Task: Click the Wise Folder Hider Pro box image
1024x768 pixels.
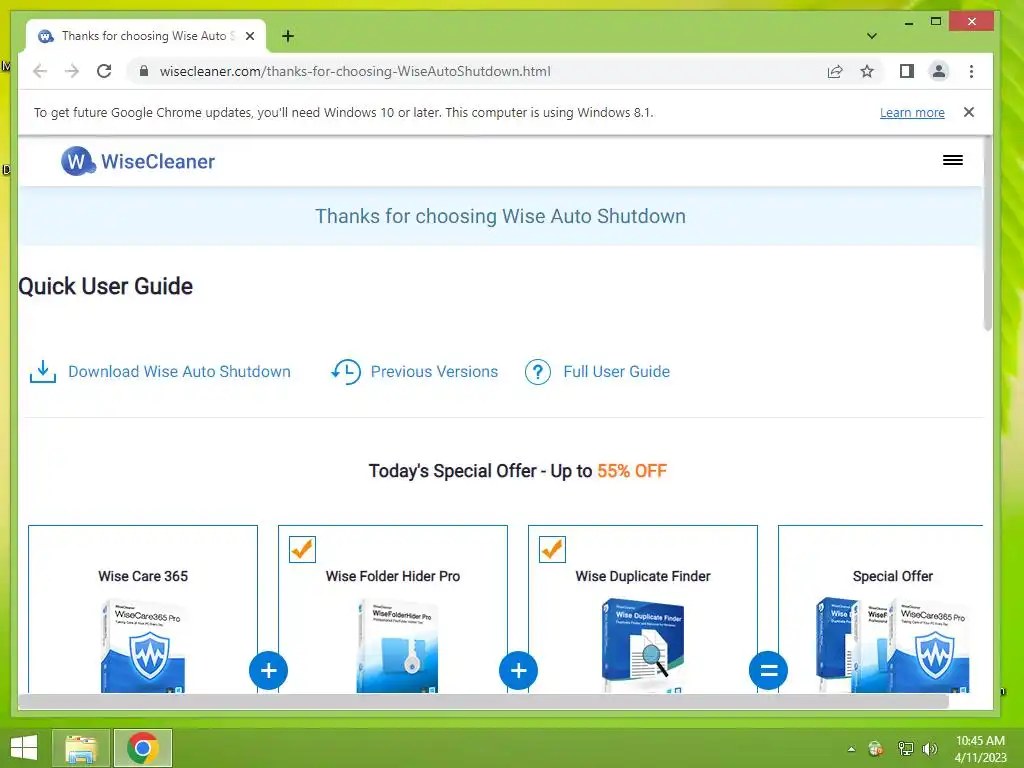Action: coord(397,646)
